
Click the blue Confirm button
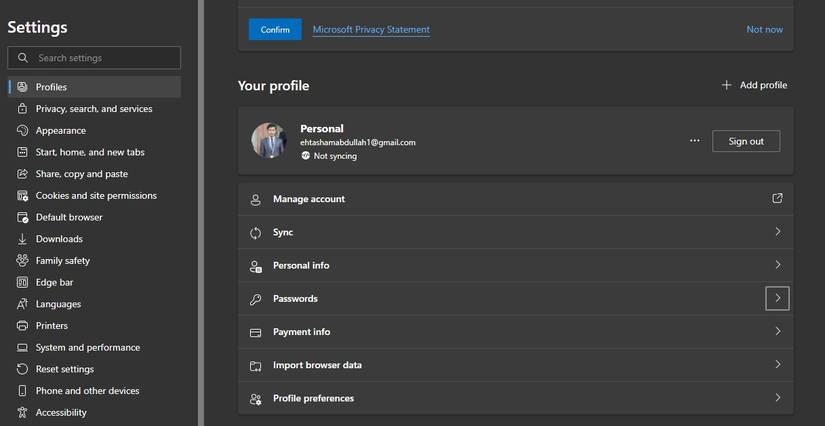275,30
